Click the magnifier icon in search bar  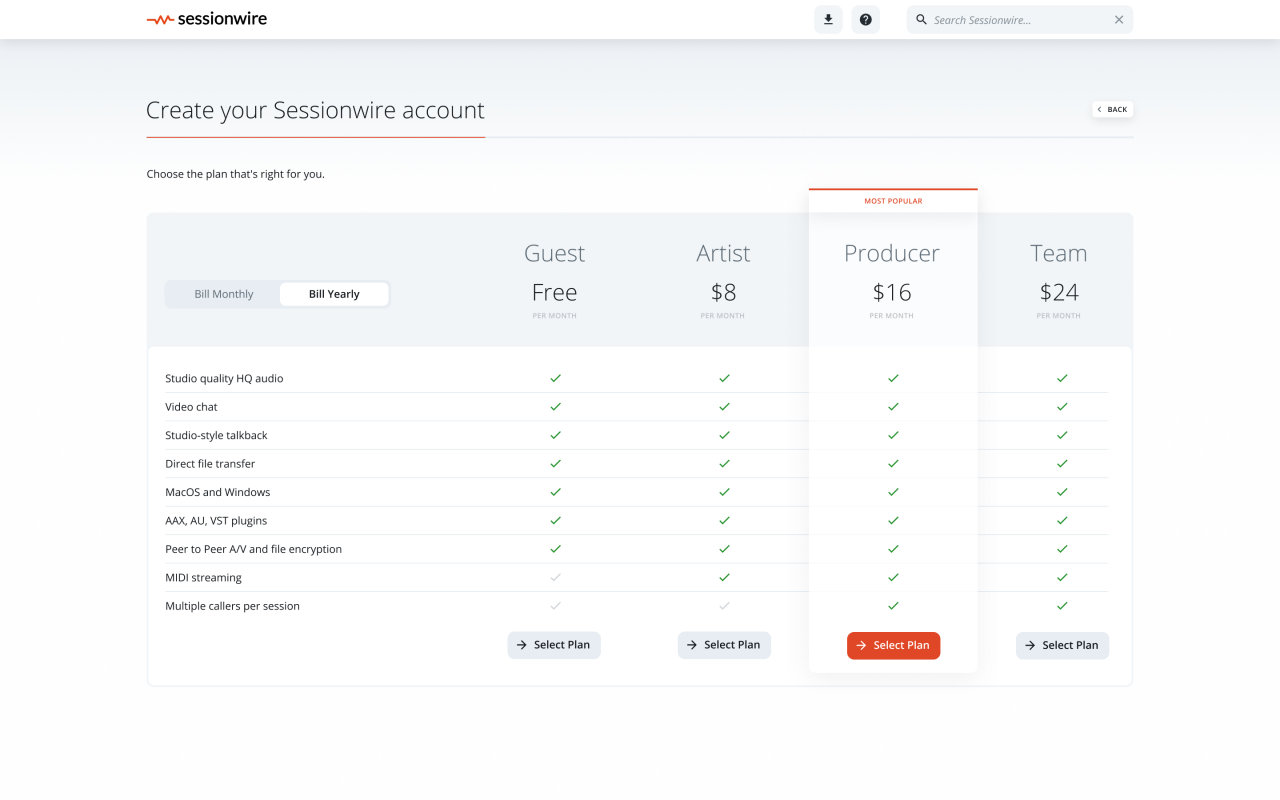[922, 20]
